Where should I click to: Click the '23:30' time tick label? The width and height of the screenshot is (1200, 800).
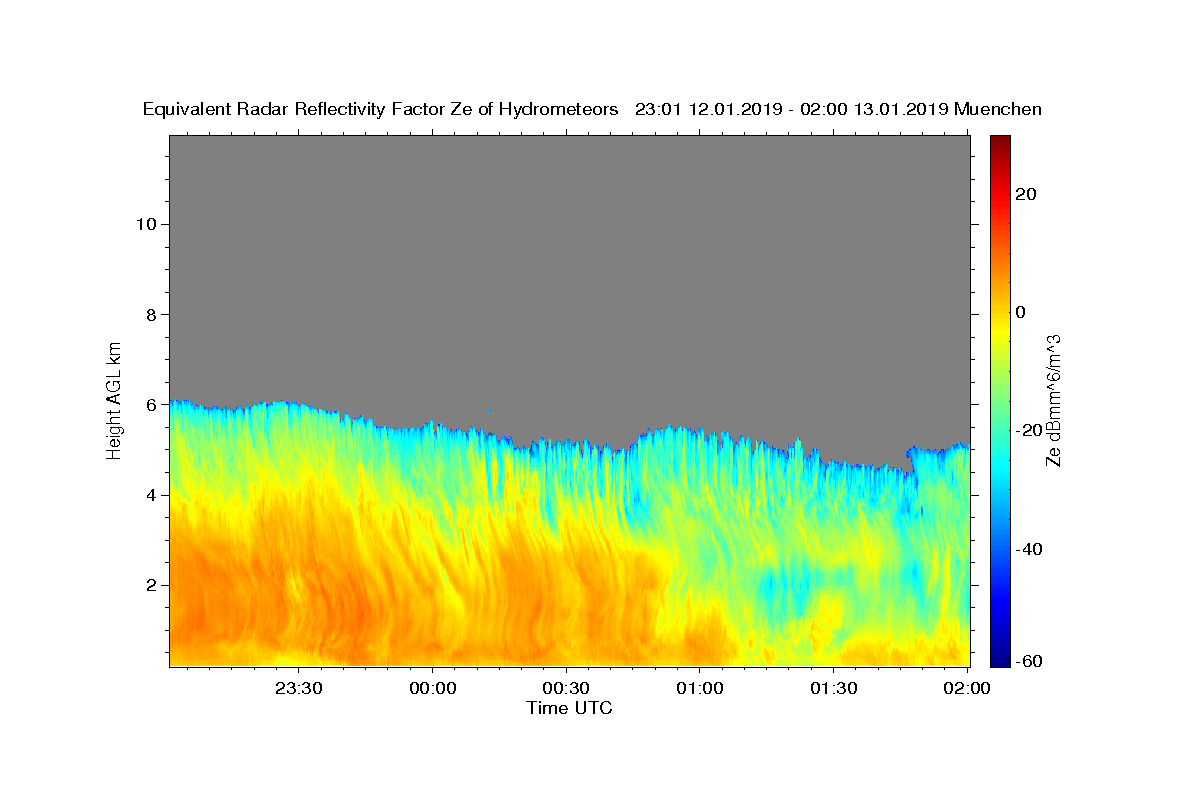click(x=299, y=688)
